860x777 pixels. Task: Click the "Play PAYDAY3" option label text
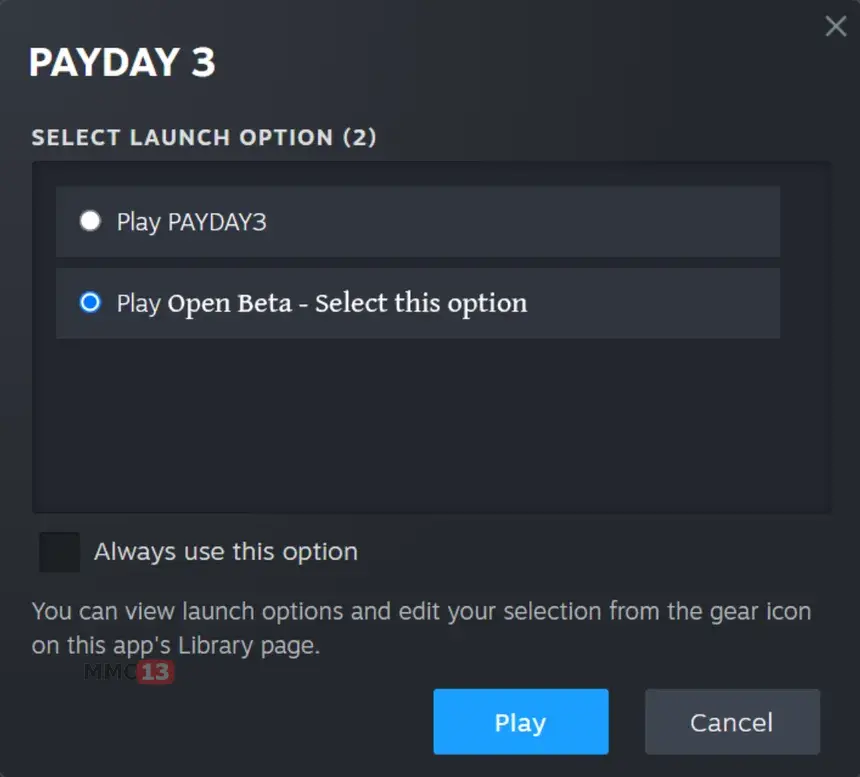click(191, 222)
